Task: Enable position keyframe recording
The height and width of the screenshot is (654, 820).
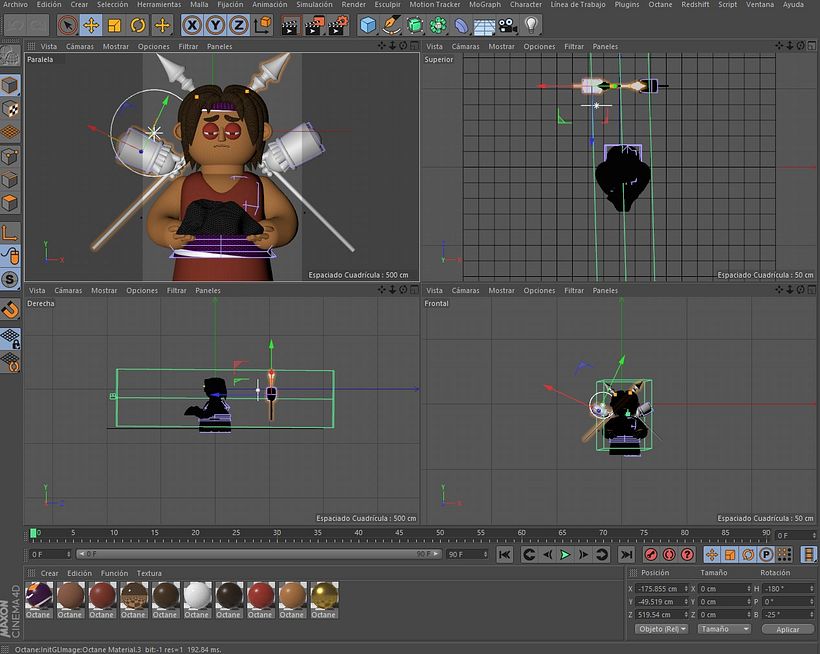Action: (711, 555)
